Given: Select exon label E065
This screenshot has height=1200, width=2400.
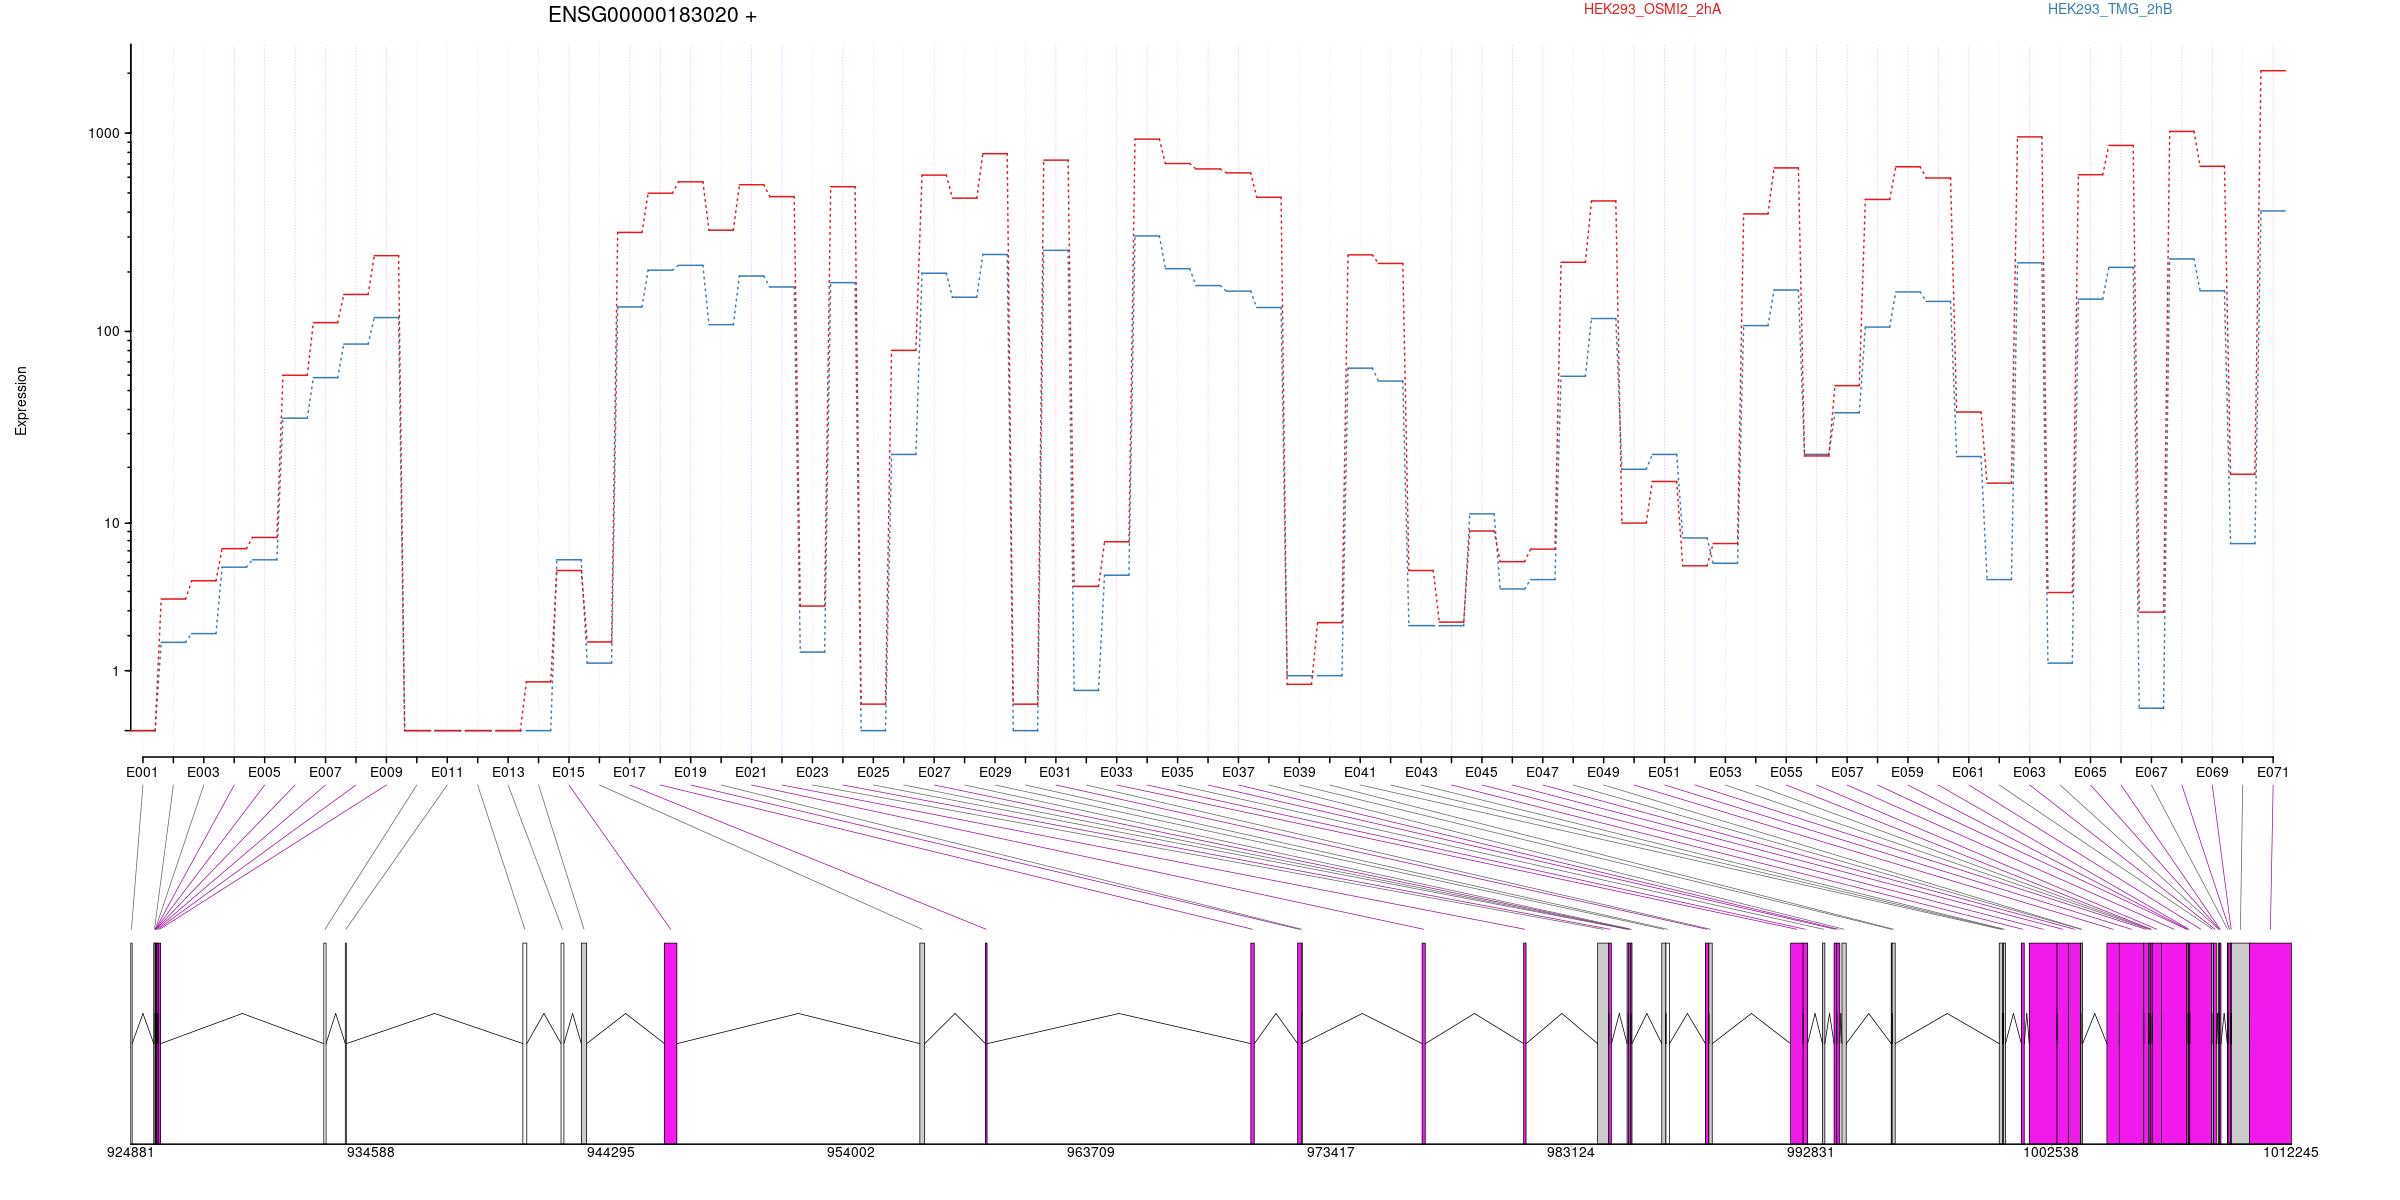Looking at the screenshot, I should [x=2090, y=772].
